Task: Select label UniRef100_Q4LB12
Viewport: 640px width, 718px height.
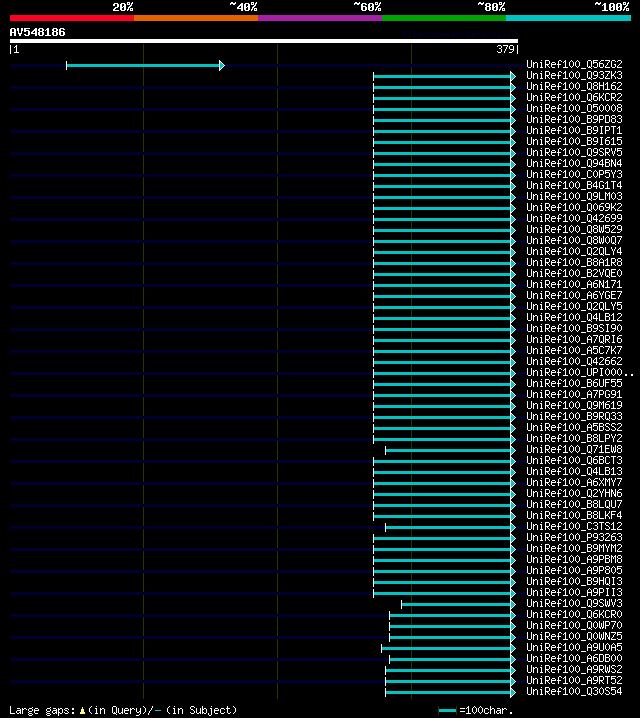Action: [574, 317]
